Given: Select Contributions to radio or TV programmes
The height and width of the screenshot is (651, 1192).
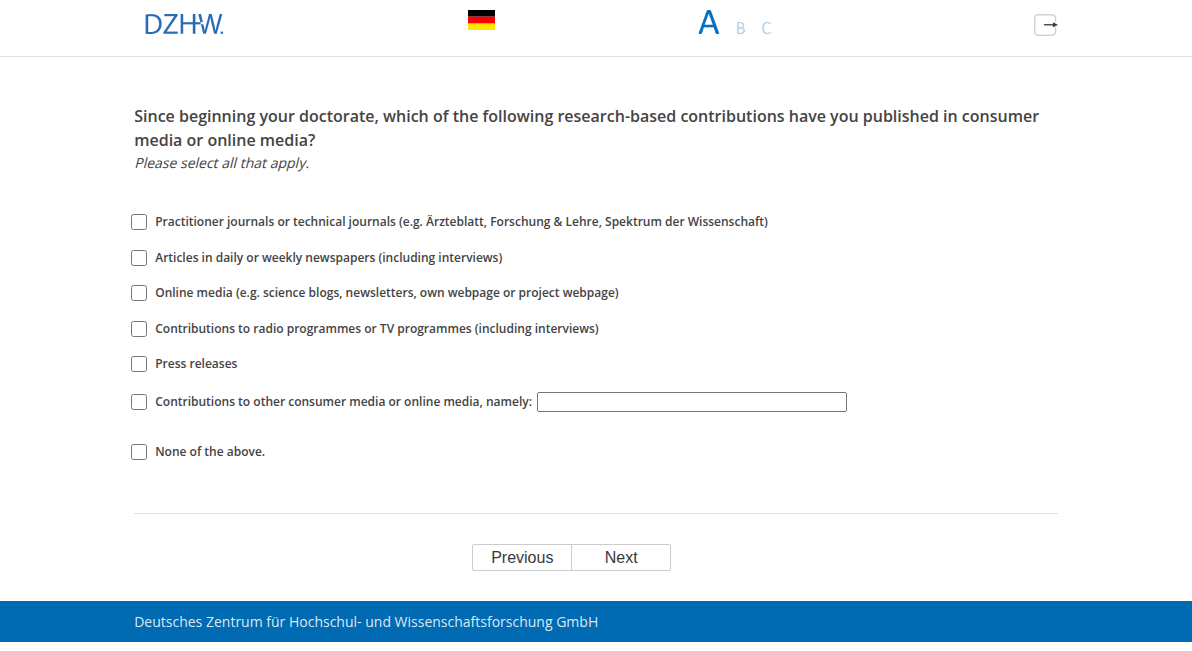Looking at the screenshot, I should [139, 329].
